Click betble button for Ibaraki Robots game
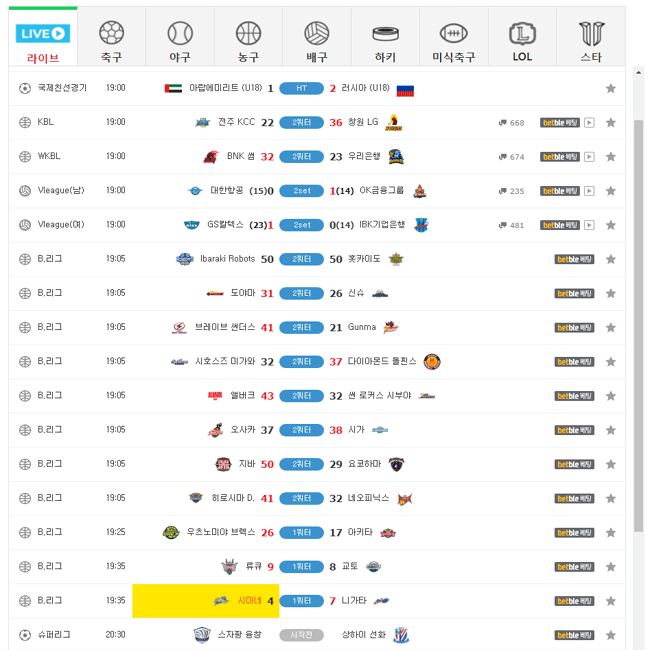This screenshot has width=650, height=650. click(574, 260)
